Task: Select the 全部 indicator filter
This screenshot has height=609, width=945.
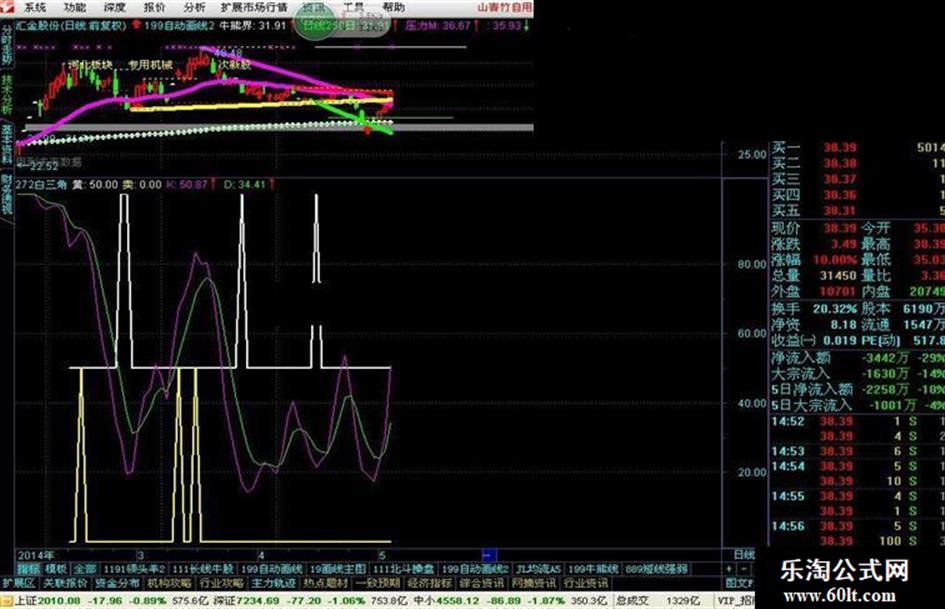Action: click(x=85, y=569)
